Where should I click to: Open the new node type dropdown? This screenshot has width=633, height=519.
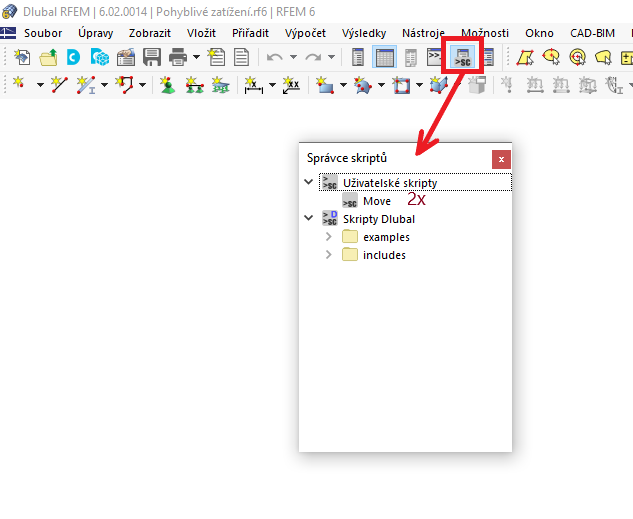tap(40, 85)
